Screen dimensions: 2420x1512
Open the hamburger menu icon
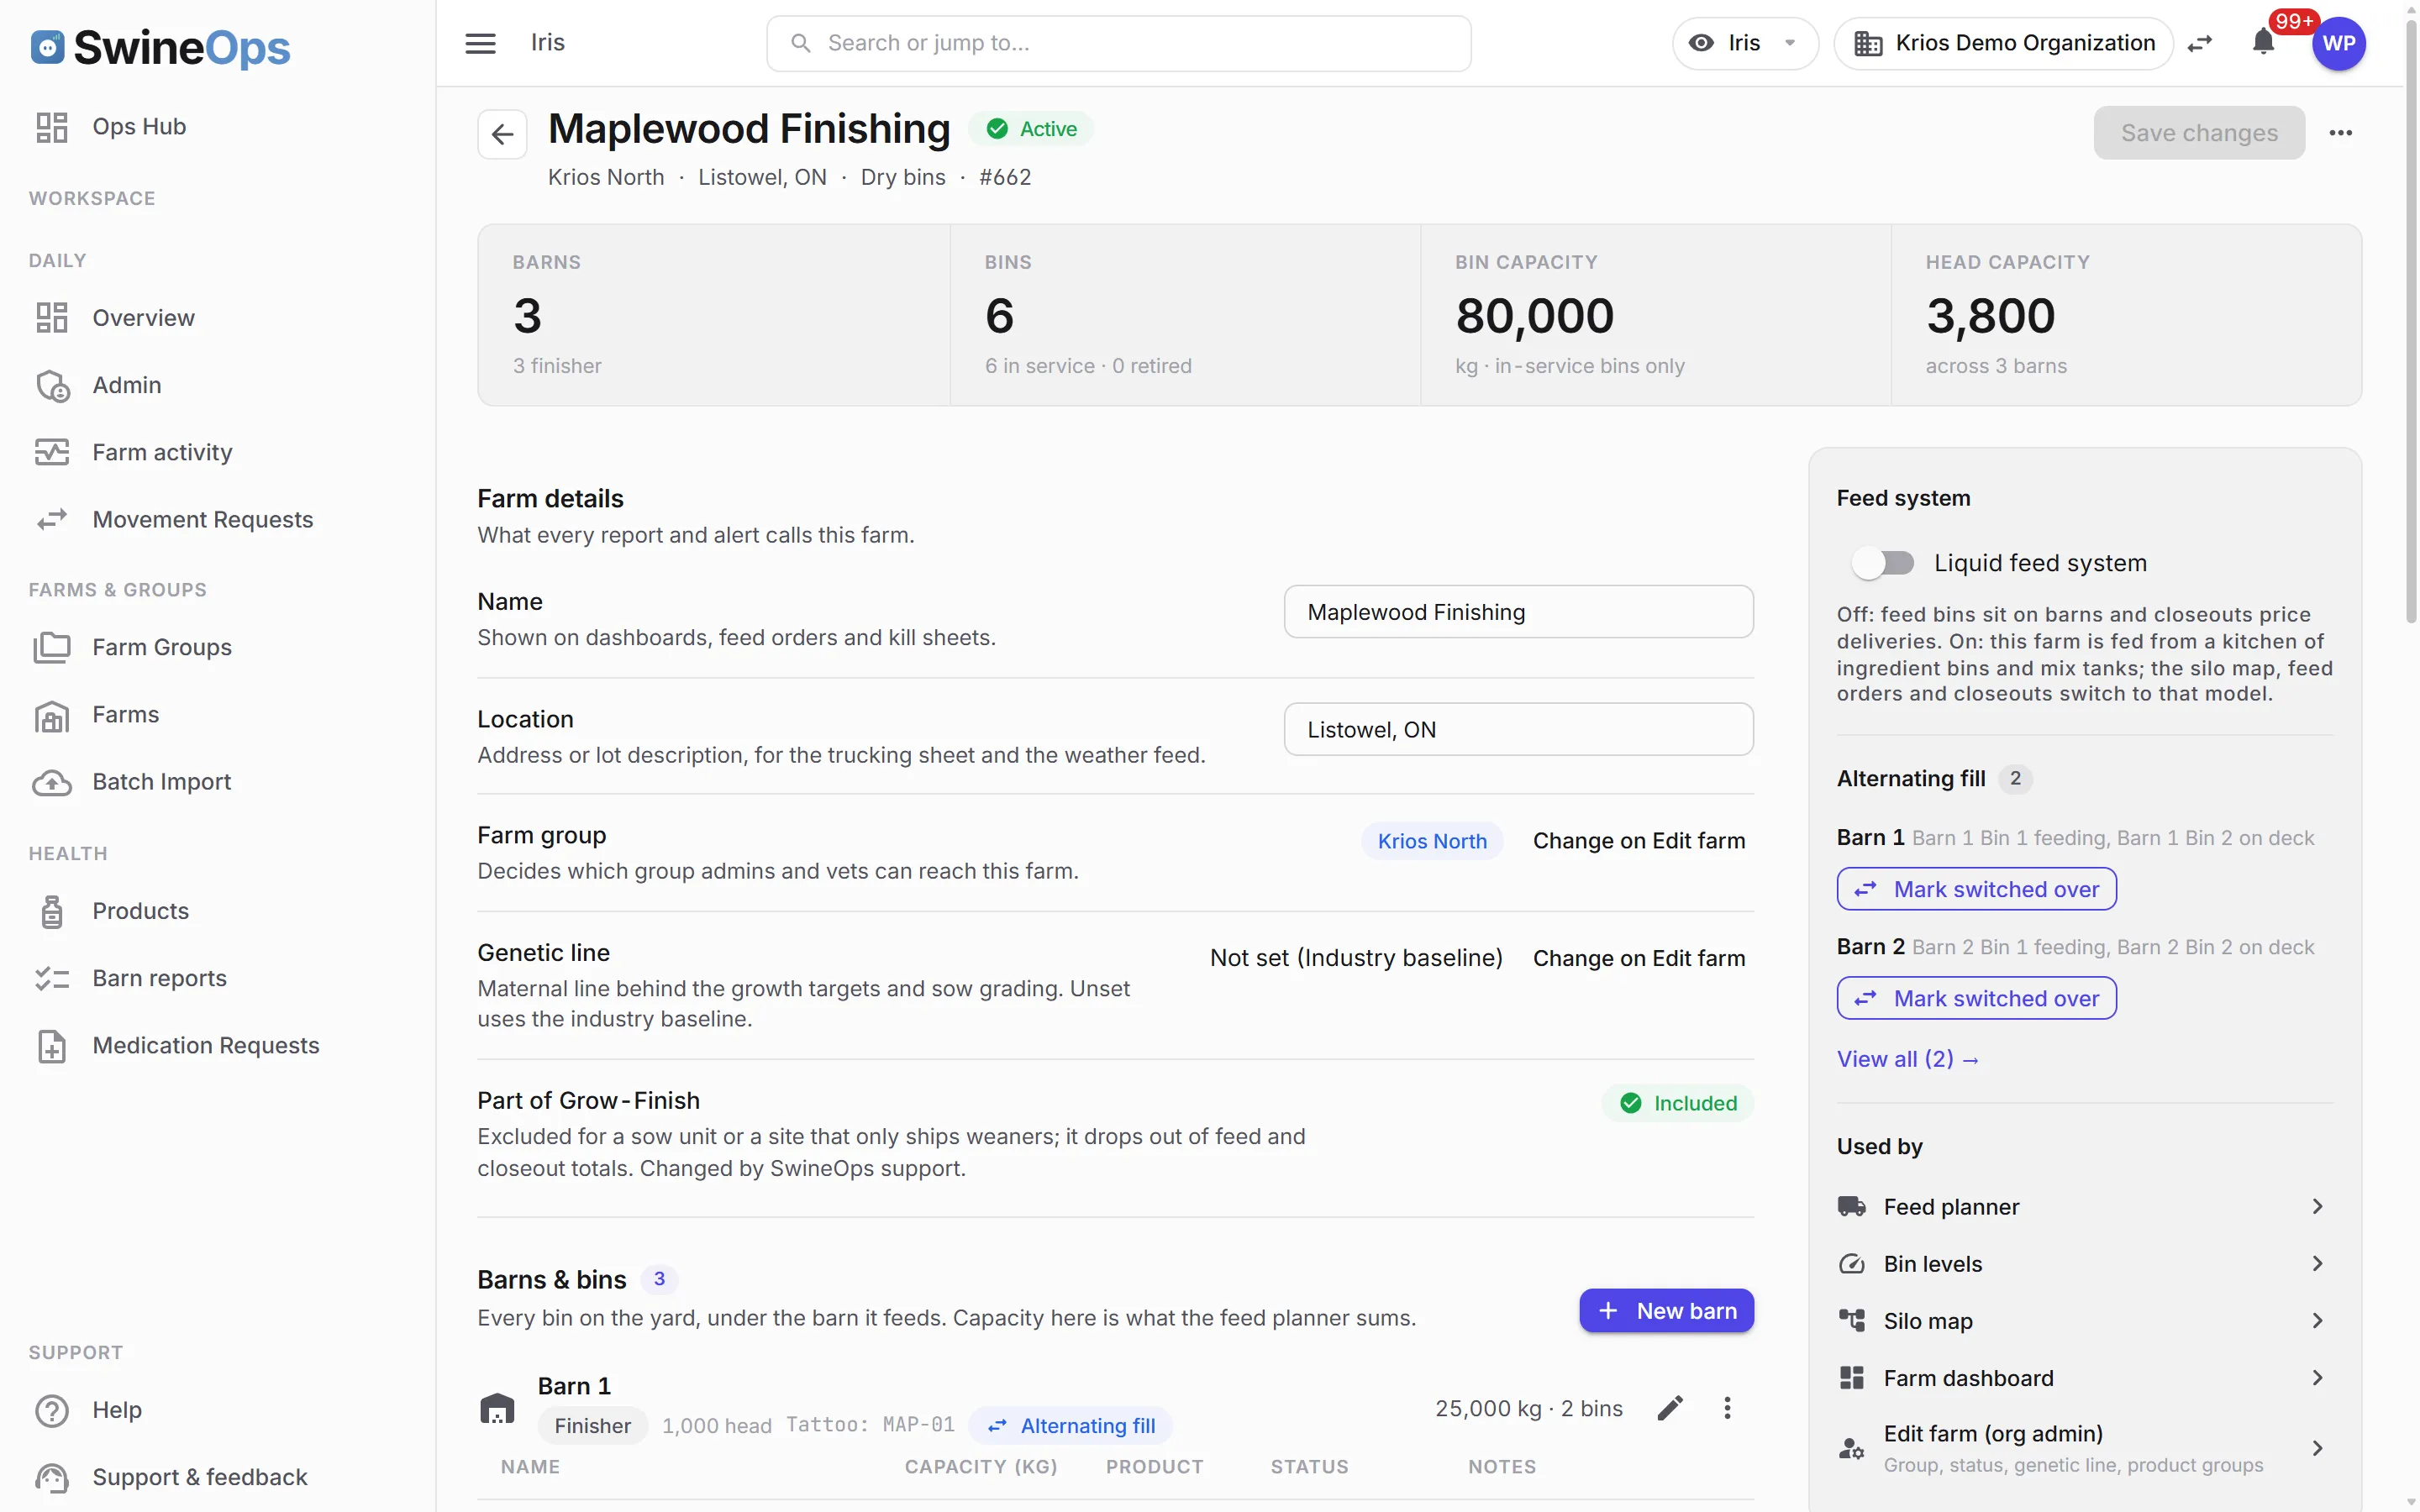pos(480,43)
